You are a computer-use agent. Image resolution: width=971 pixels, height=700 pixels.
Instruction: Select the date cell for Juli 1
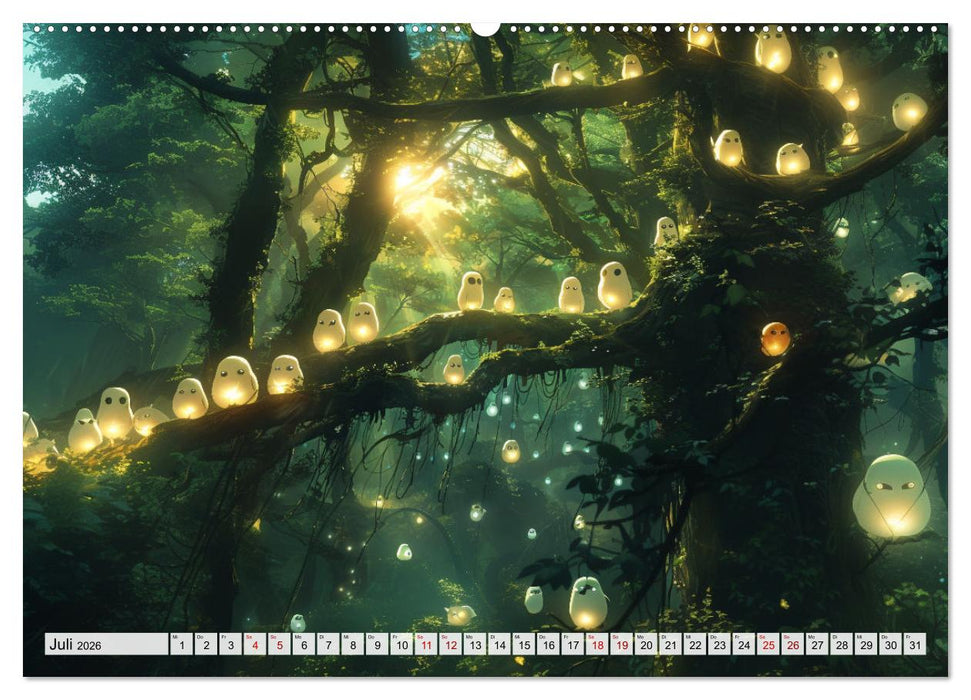181,646
